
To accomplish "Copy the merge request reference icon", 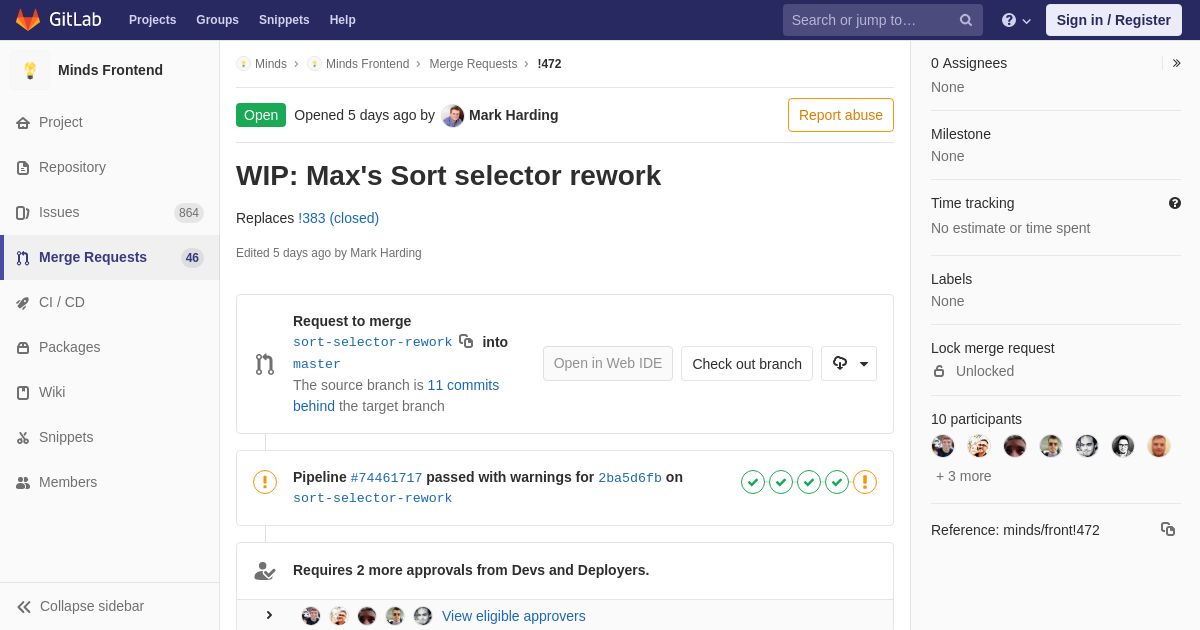I will coord(1168,529).
